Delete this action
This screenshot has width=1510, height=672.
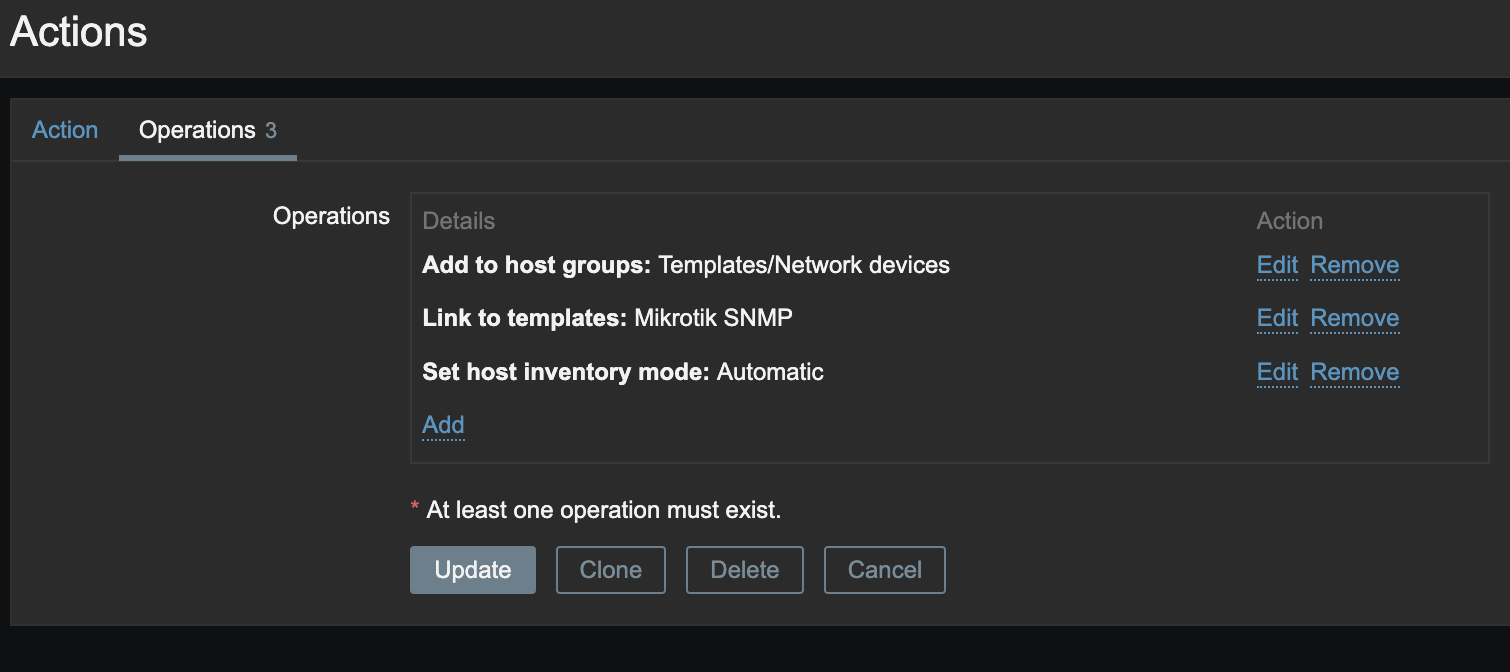click(x=744, y=570)
